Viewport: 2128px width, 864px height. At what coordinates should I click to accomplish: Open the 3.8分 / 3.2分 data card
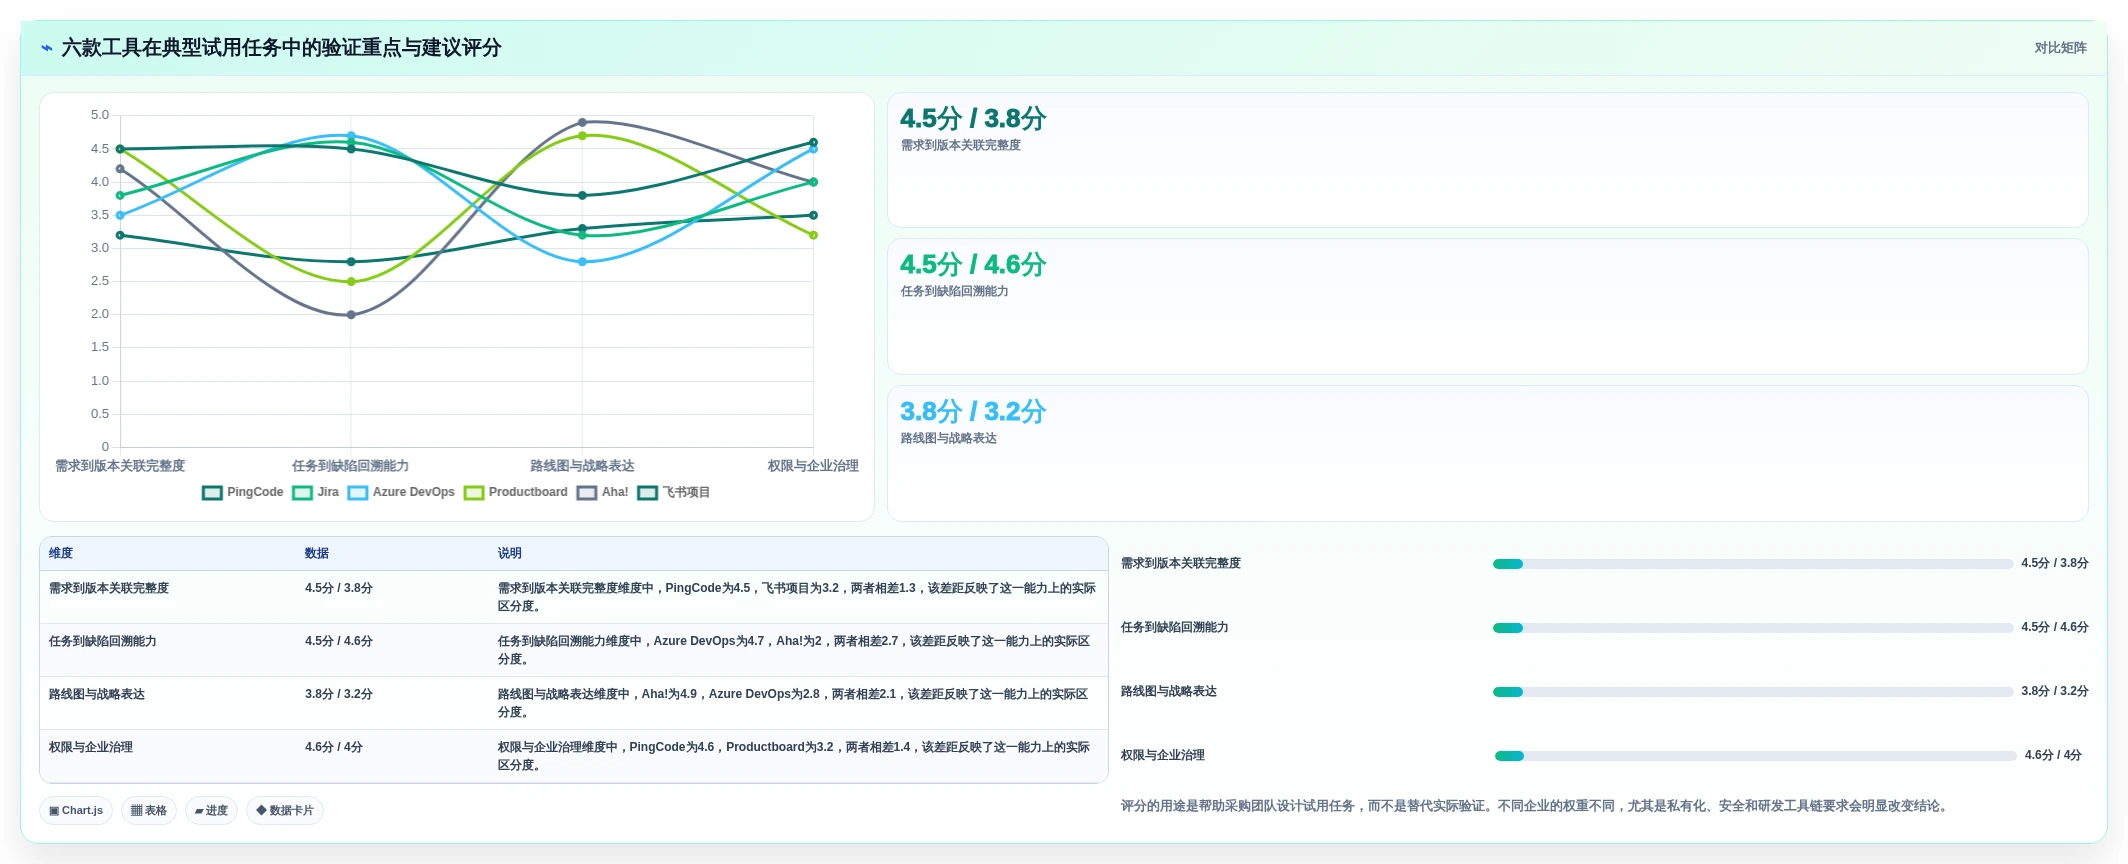(x=1487, y=453)
